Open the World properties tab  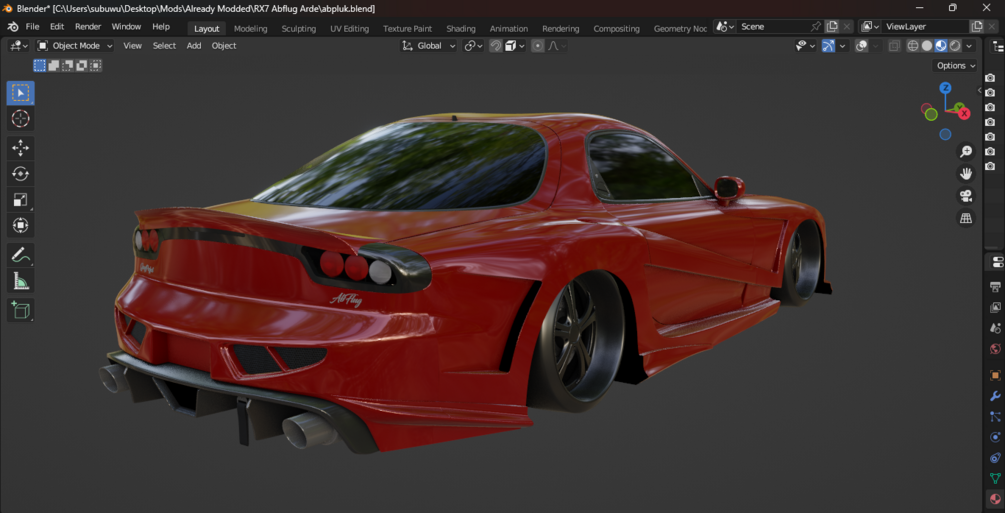(x=995, y=349)
